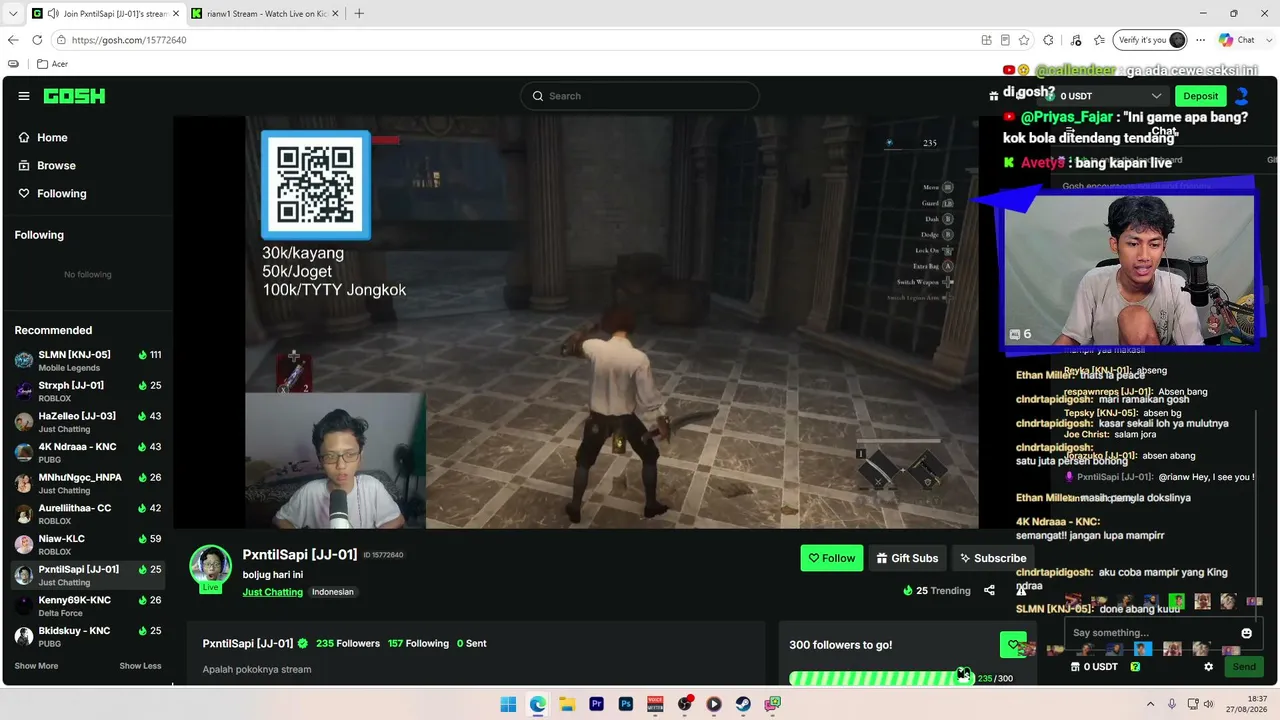
Task: Subscribe to PxntilSapi channel
Action: pyautogui.click(x=993, y=558)
